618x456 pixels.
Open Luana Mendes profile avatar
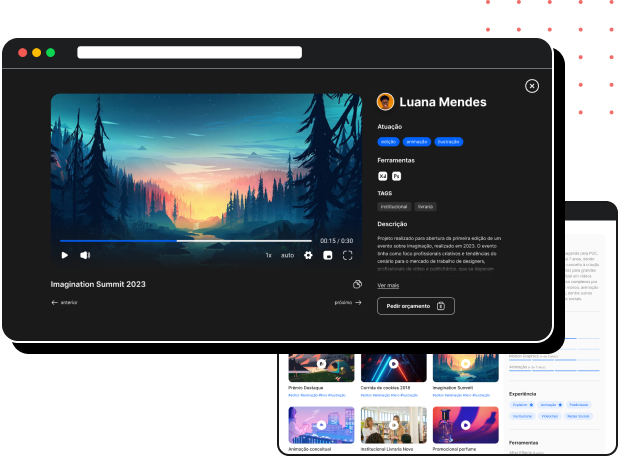point(385,102)
